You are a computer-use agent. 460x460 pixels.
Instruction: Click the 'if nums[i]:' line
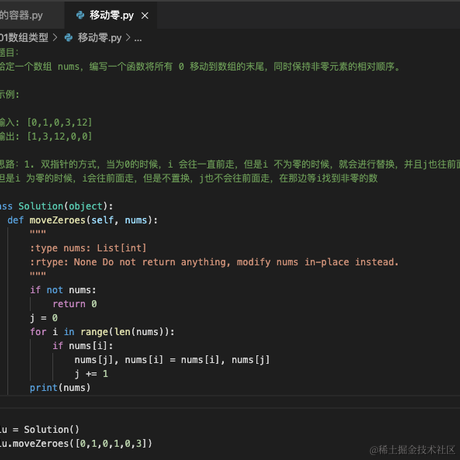click(x=83, y=346)
